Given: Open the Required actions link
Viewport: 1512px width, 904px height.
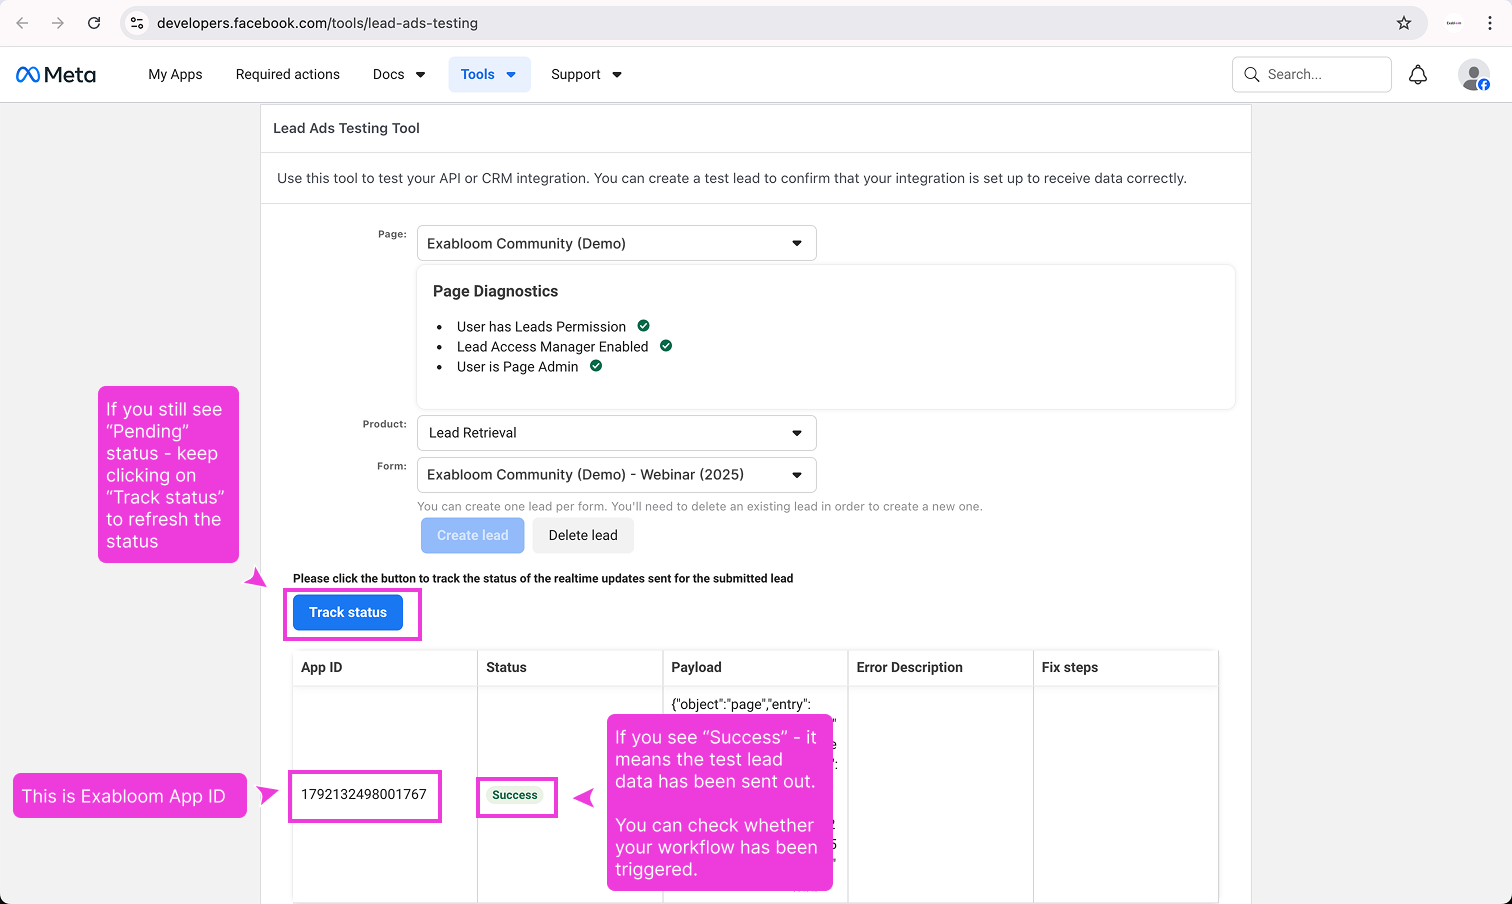Looking at the screenshot, I should pos(287,75).
